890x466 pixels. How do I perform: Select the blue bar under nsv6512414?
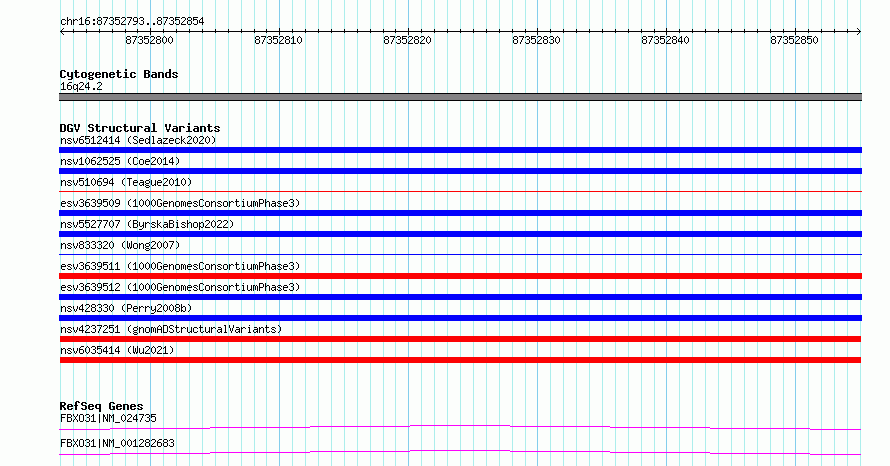[460, 150]
